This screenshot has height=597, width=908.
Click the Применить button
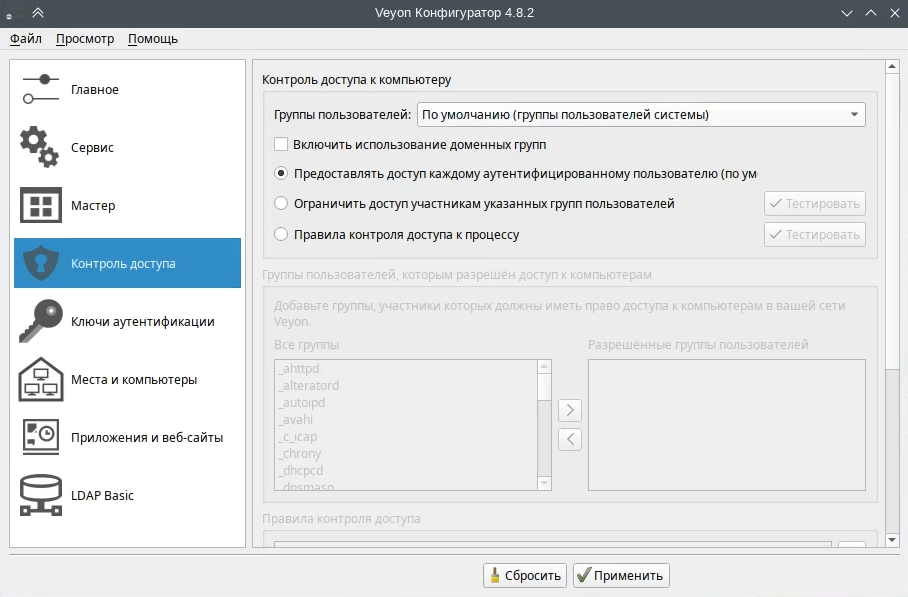621,576
